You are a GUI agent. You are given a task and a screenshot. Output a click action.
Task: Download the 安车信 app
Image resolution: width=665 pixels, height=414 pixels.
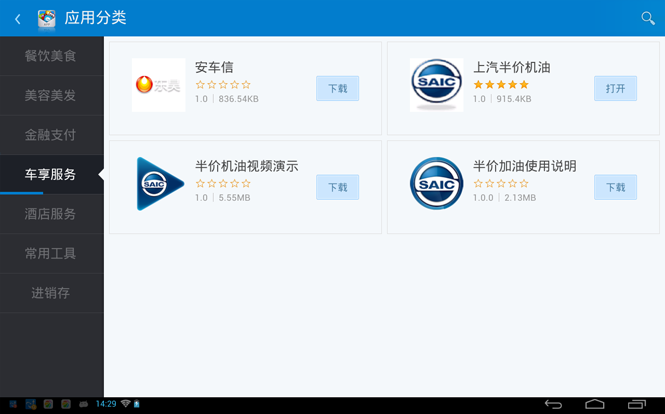338,88
